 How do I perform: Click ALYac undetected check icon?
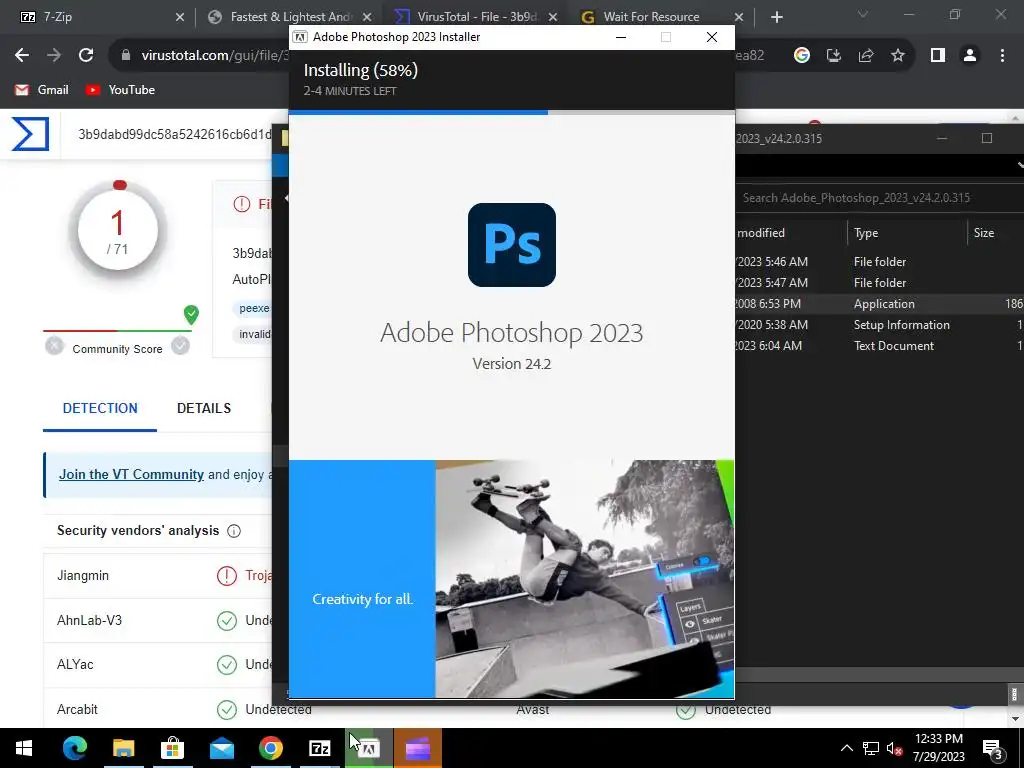[227, 665]
